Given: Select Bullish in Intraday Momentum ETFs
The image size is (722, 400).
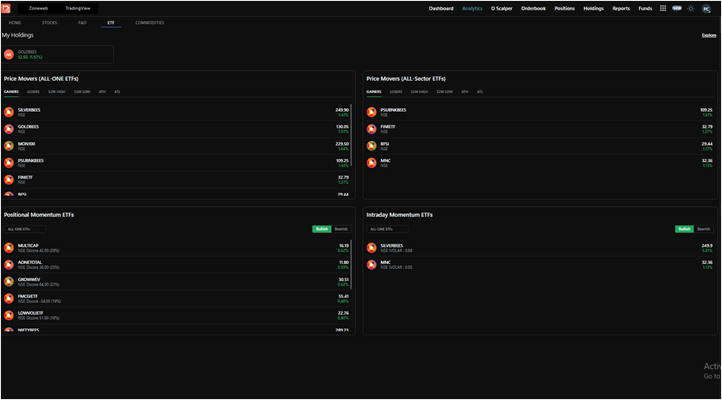Looking at the screenshot, I should [684, 229].
